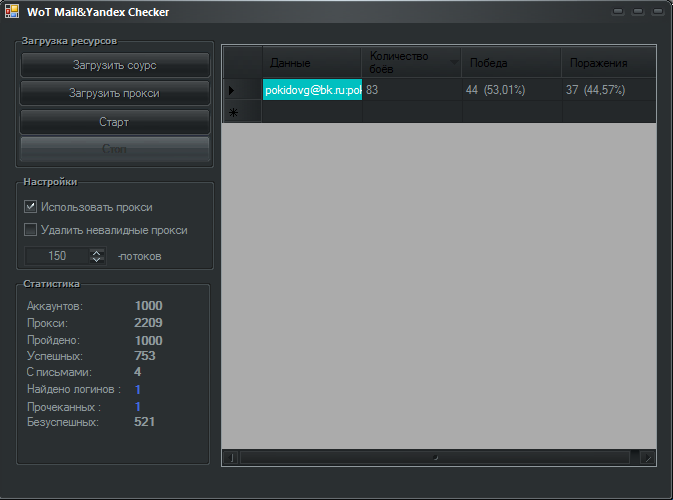Toggle the Использовать прокси checkbox
673x500 pixels.
click(x=30, y=206)
